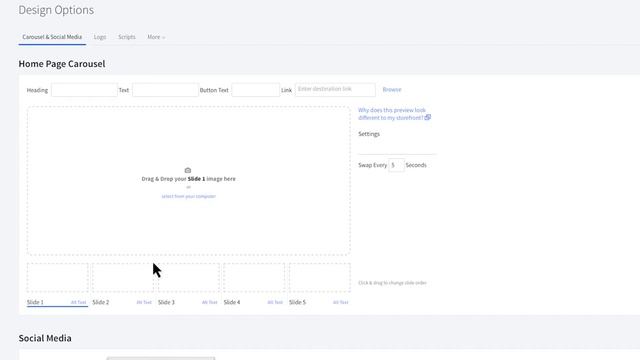Click Alt Text link for Slide 1
Viewport: 640px width, 360px height.
(x=78, y=302)
